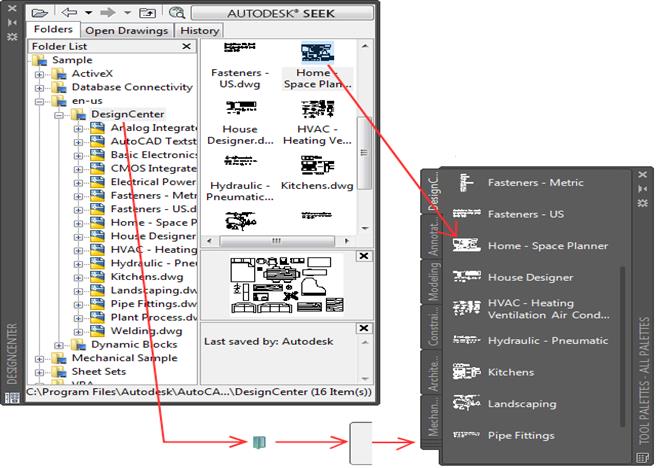
Task: Click the Up folder icon
Action: point(147,13)
